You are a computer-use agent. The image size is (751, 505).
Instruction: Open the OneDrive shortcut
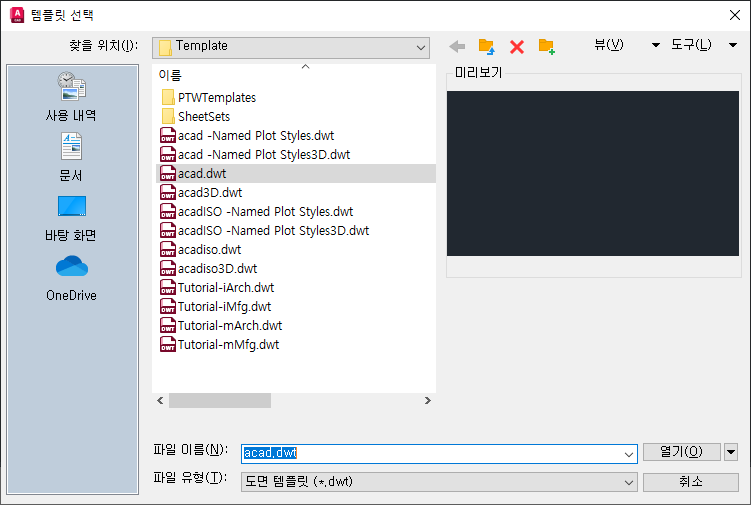pos(71,278)
